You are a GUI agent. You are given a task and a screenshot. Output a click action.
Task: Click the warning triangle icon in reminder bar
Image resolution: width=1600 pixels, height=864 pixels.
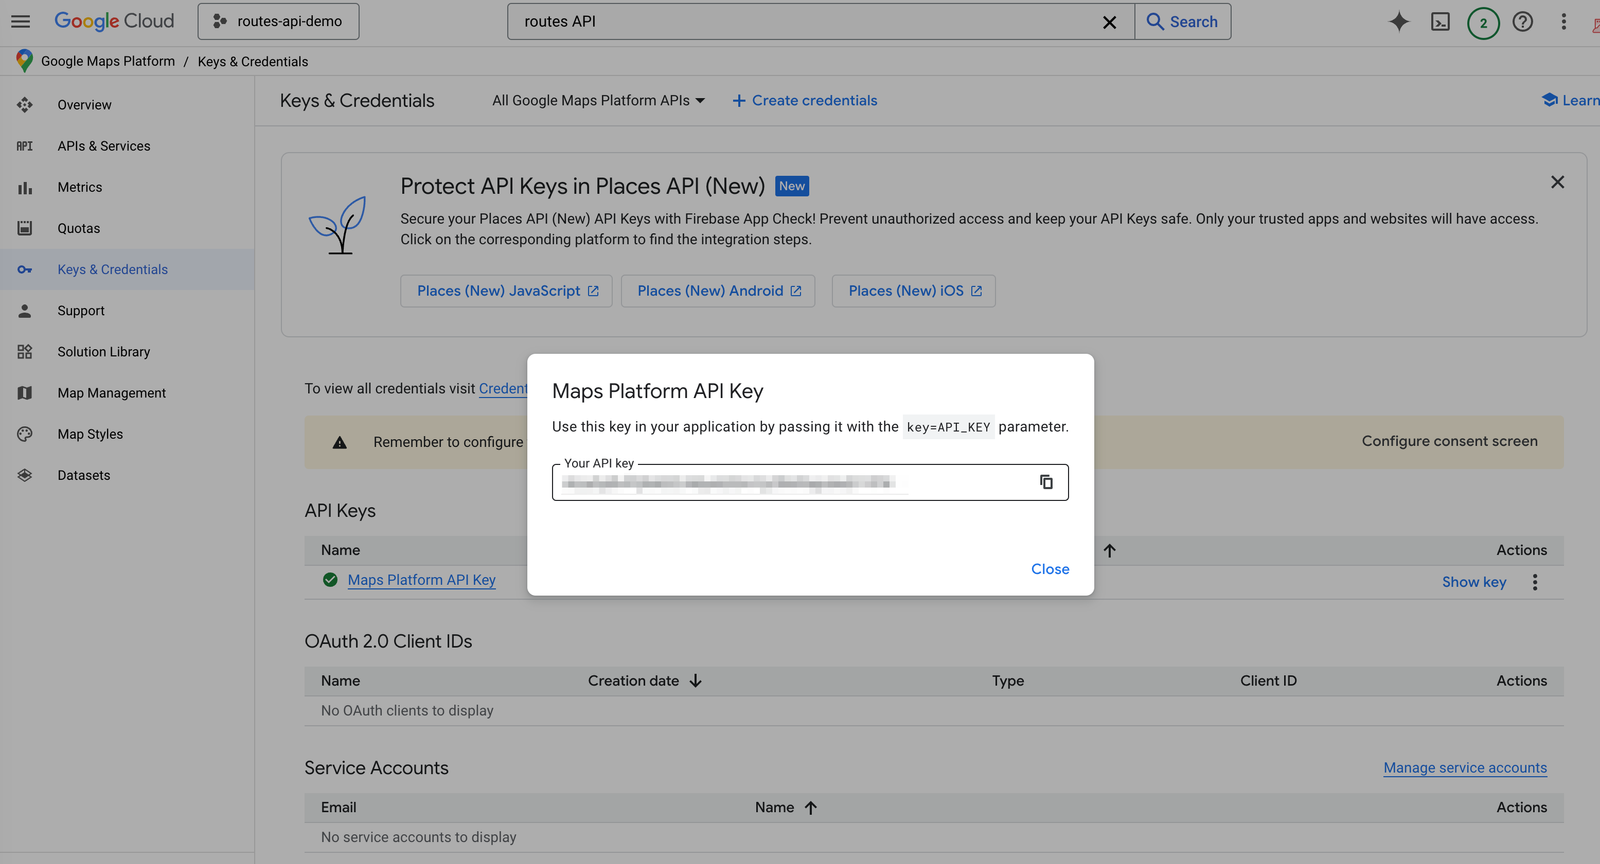(x=340, y=442)
